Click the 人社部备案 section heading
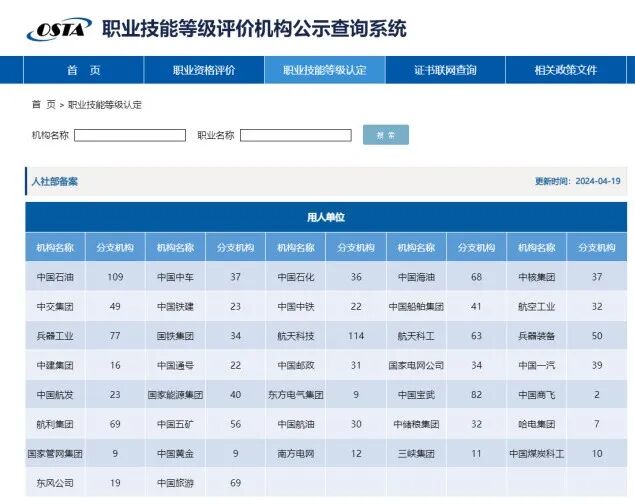 pyautogui.click(x=55, y=181)
